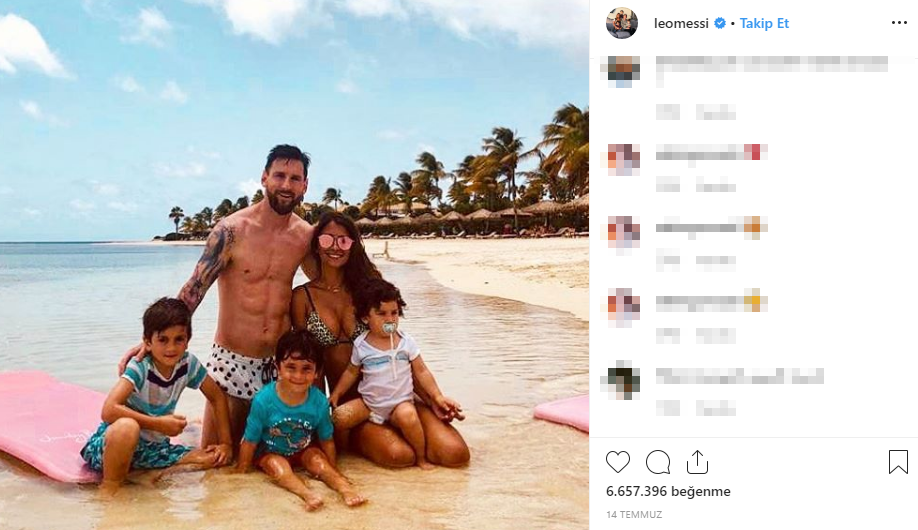The width and height of the screenshot is (918, 530).
Task: Click the blue verified badge
Action: (x=719, y=23)
